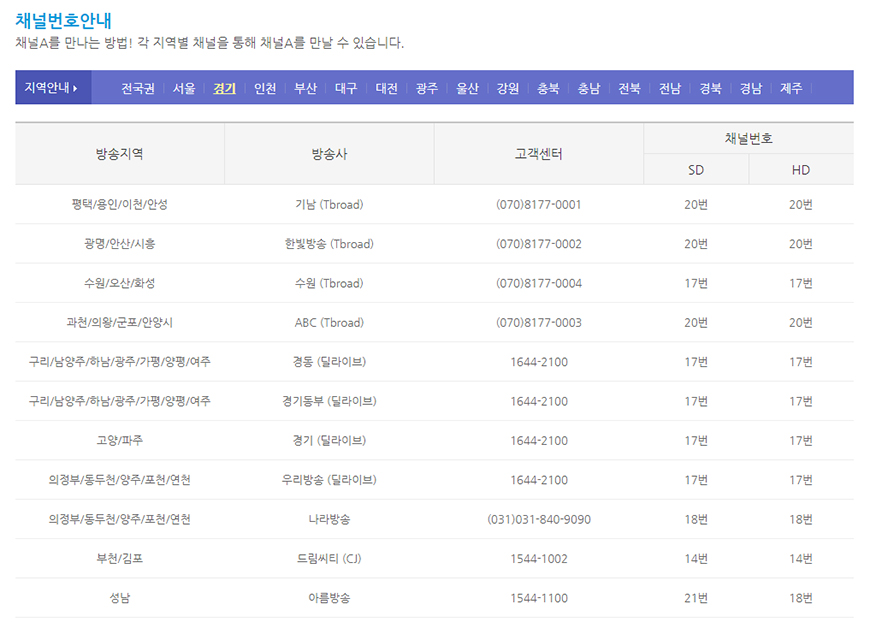Screen dimensions: 870x622
Task: Select the 경동 (딜라이브) broadcaster cell
Action: [x=329, y=362]
